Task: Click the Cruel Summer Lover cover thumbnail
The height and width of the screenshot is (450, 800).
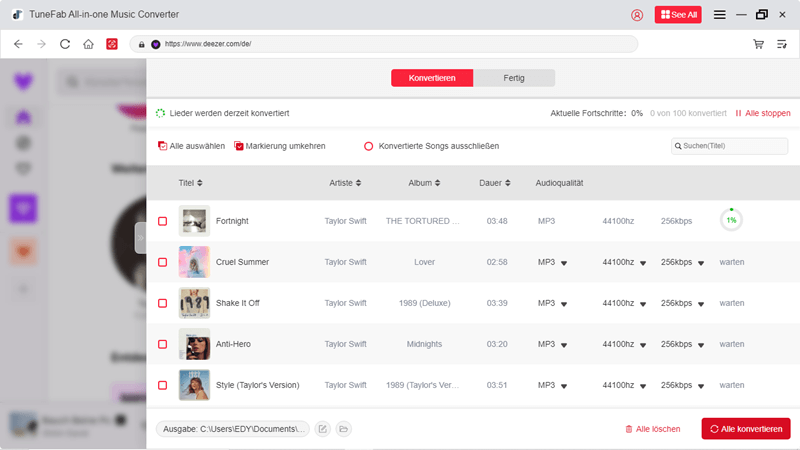Action: 194,262
